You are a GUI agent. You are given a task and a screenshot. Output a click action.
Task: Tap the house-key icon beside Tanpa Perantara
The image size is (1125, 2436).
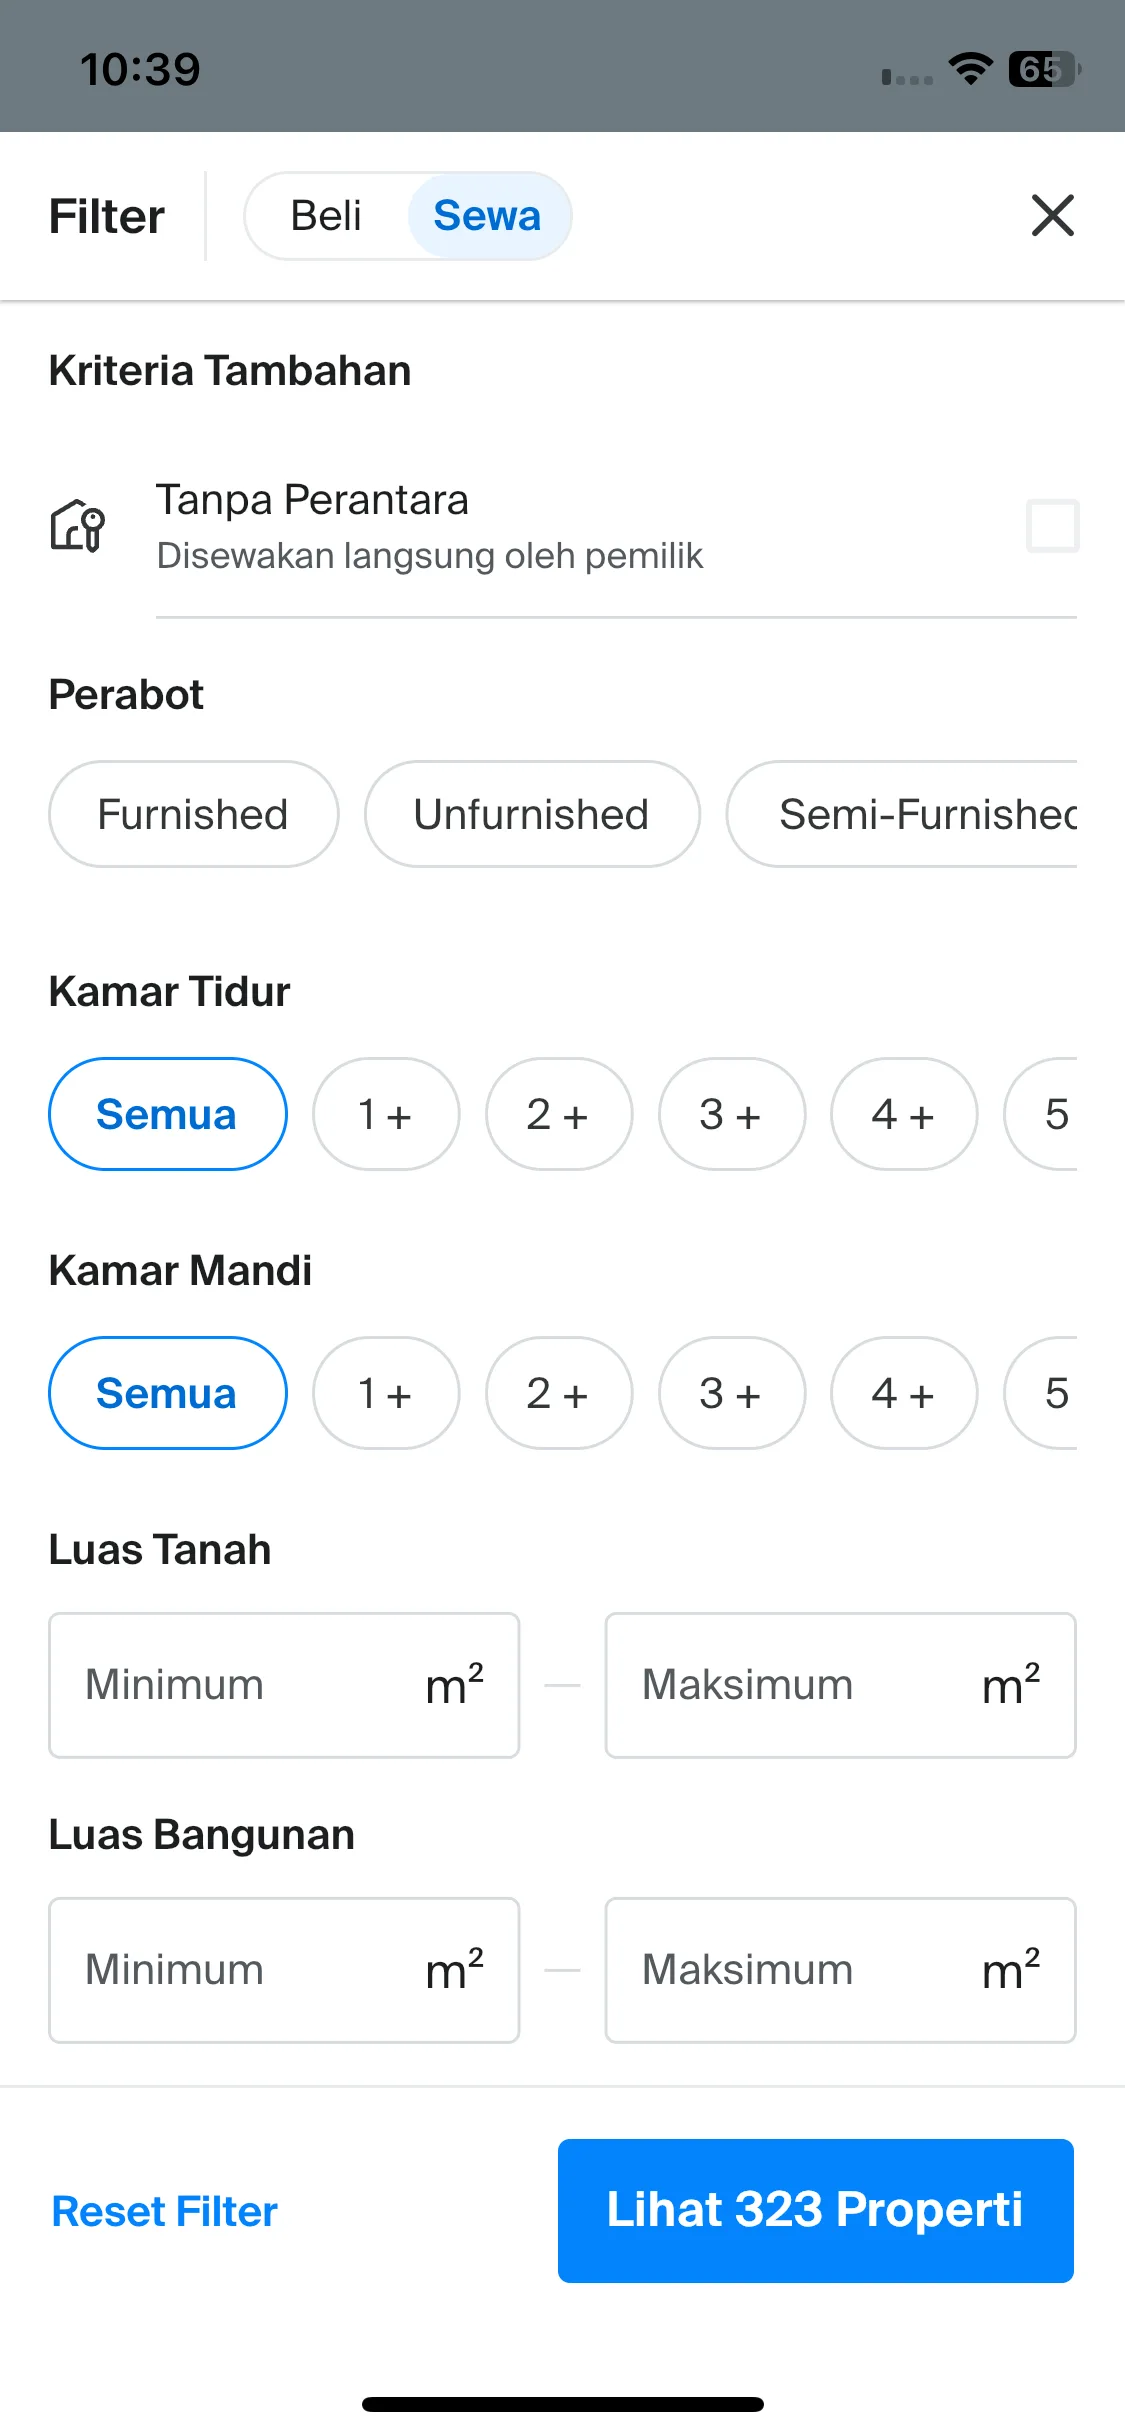click(x=78, y=525)
